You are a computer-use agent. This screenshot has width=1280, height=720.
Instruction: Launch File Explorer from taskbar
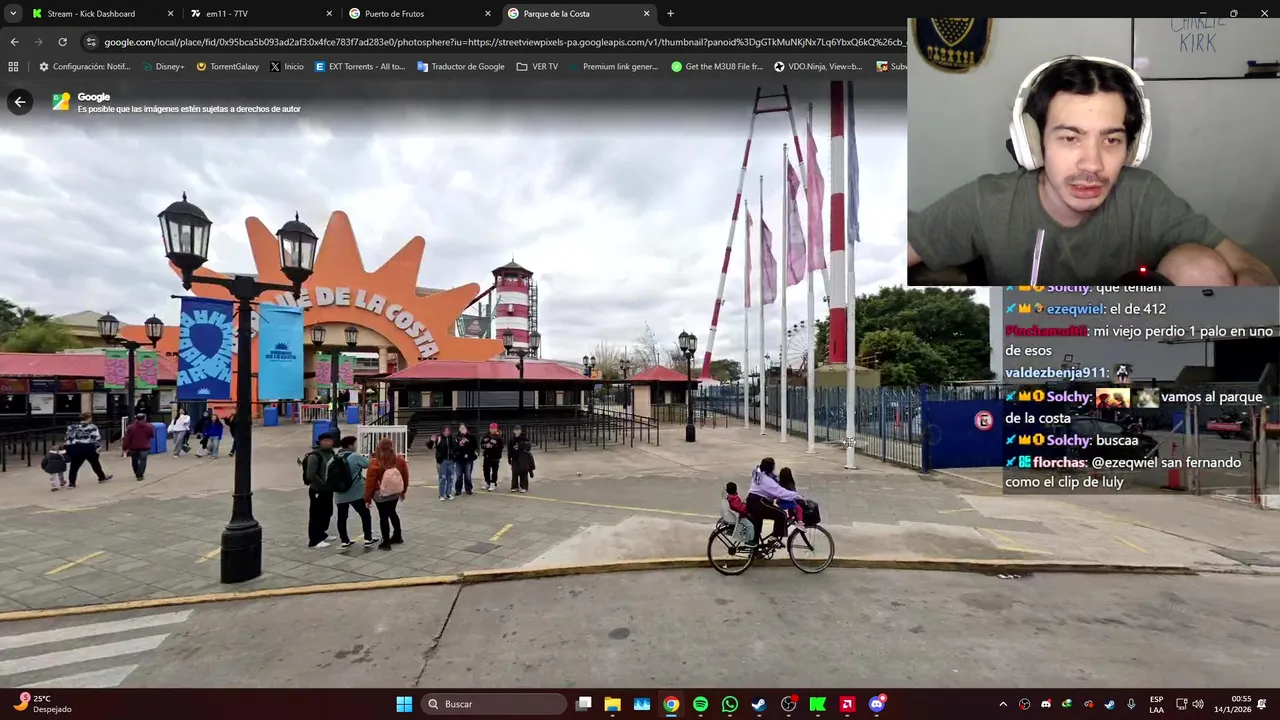pyautogui.click(x=612, y=704)
